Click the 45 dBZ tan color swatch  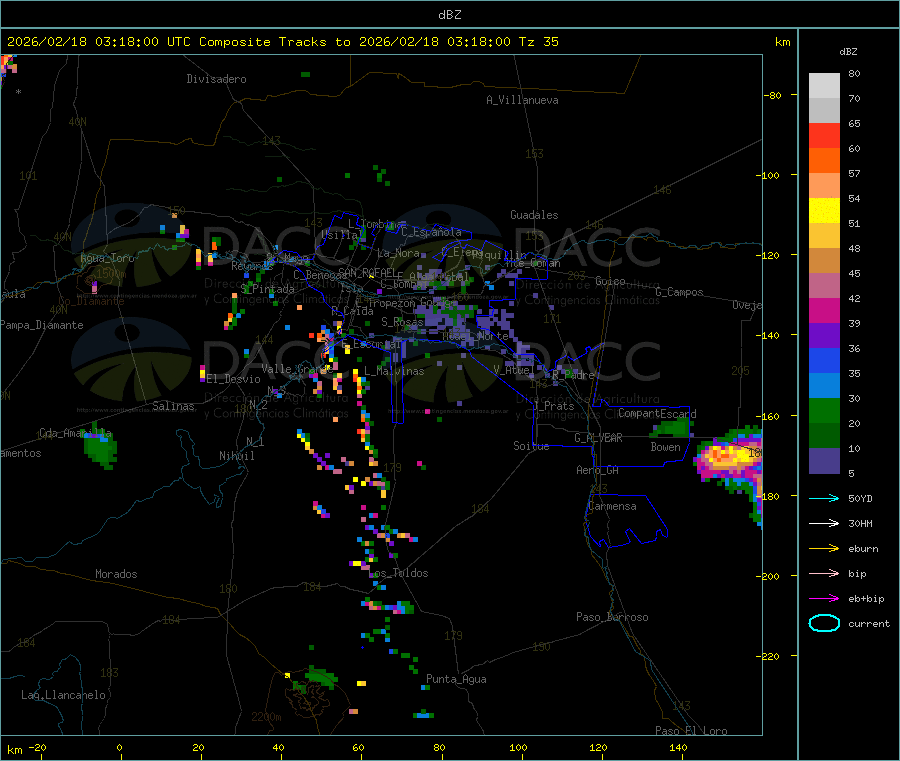tap(824, 261)
